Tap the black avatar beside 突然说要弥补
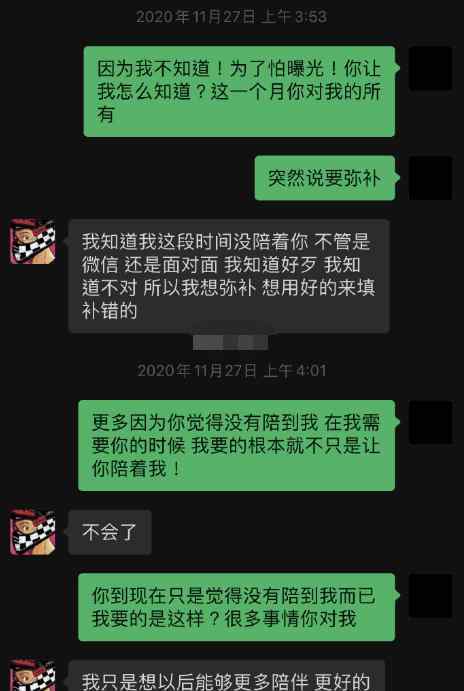 (x=431, y=178)
